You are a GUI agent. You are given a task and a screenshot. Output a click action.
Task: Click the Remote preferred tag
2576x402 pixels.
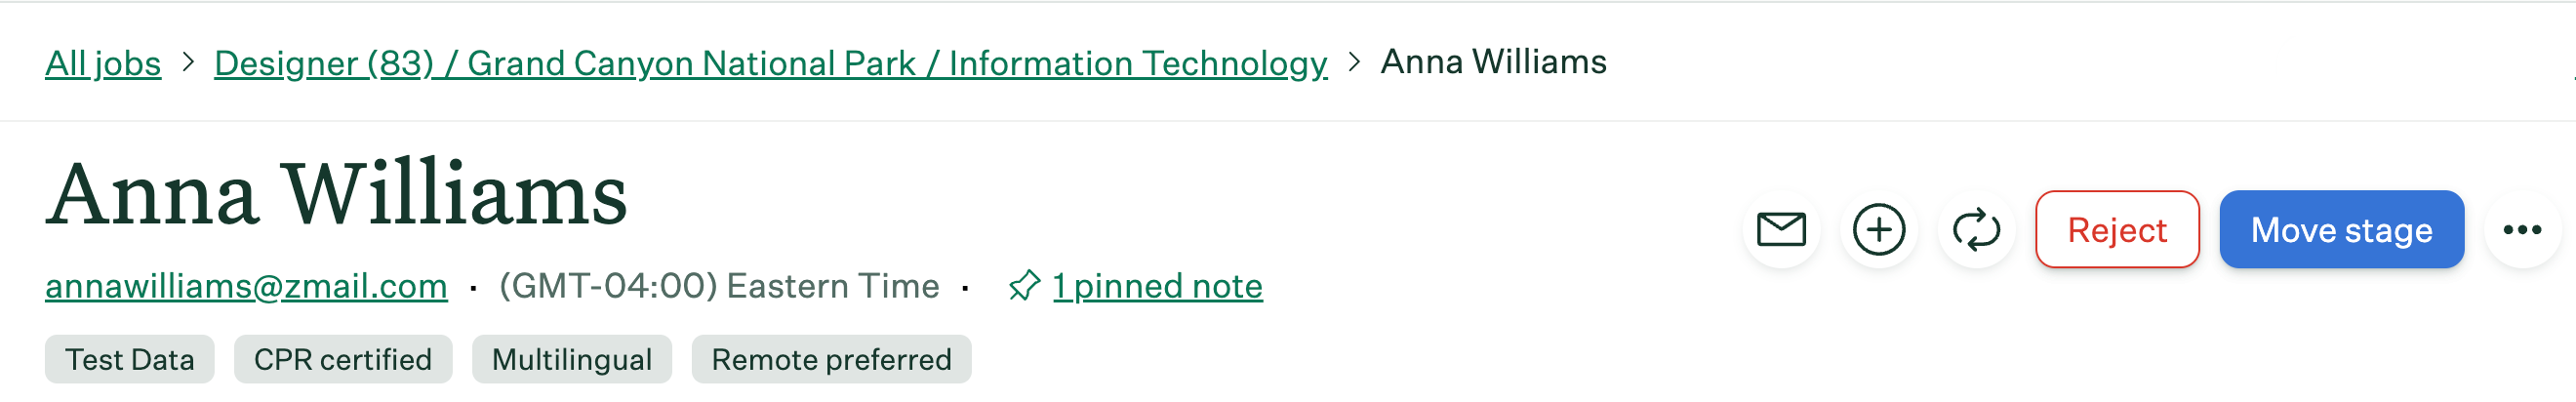[x=831, y=359]
